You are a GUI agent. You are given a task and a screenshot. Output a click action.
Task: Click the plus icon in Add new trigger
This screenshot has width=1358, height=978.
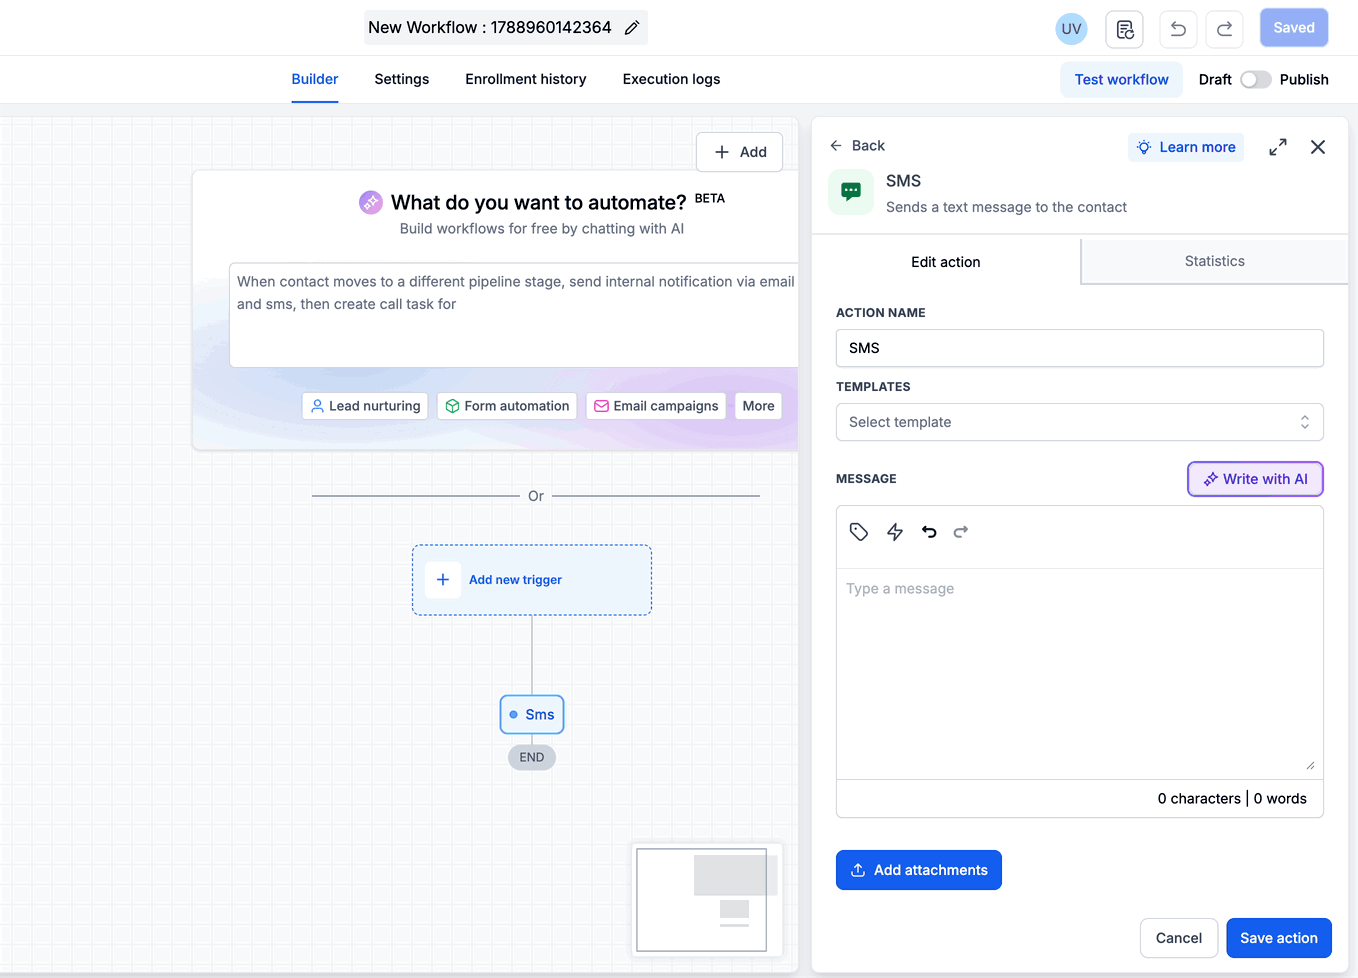pyautogui.click(x=443, y=580)
